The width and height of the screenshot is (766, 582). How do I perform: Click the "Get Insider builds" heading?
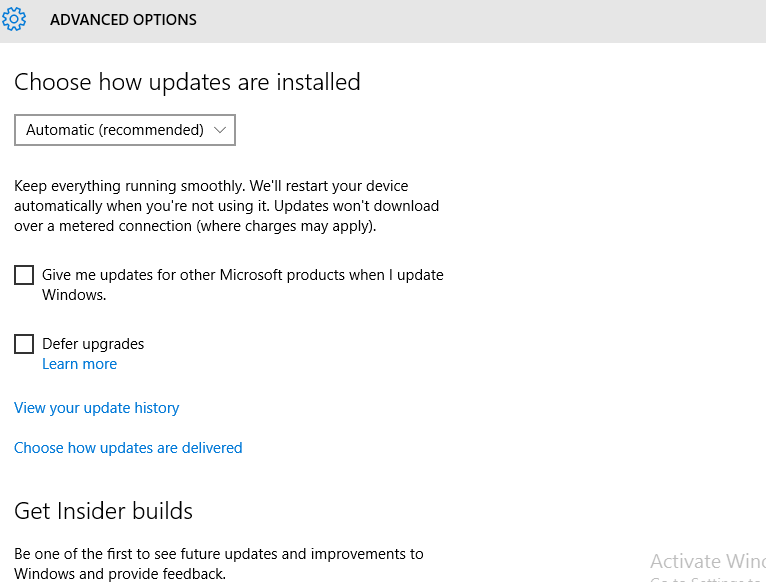(x=103, y=511)
